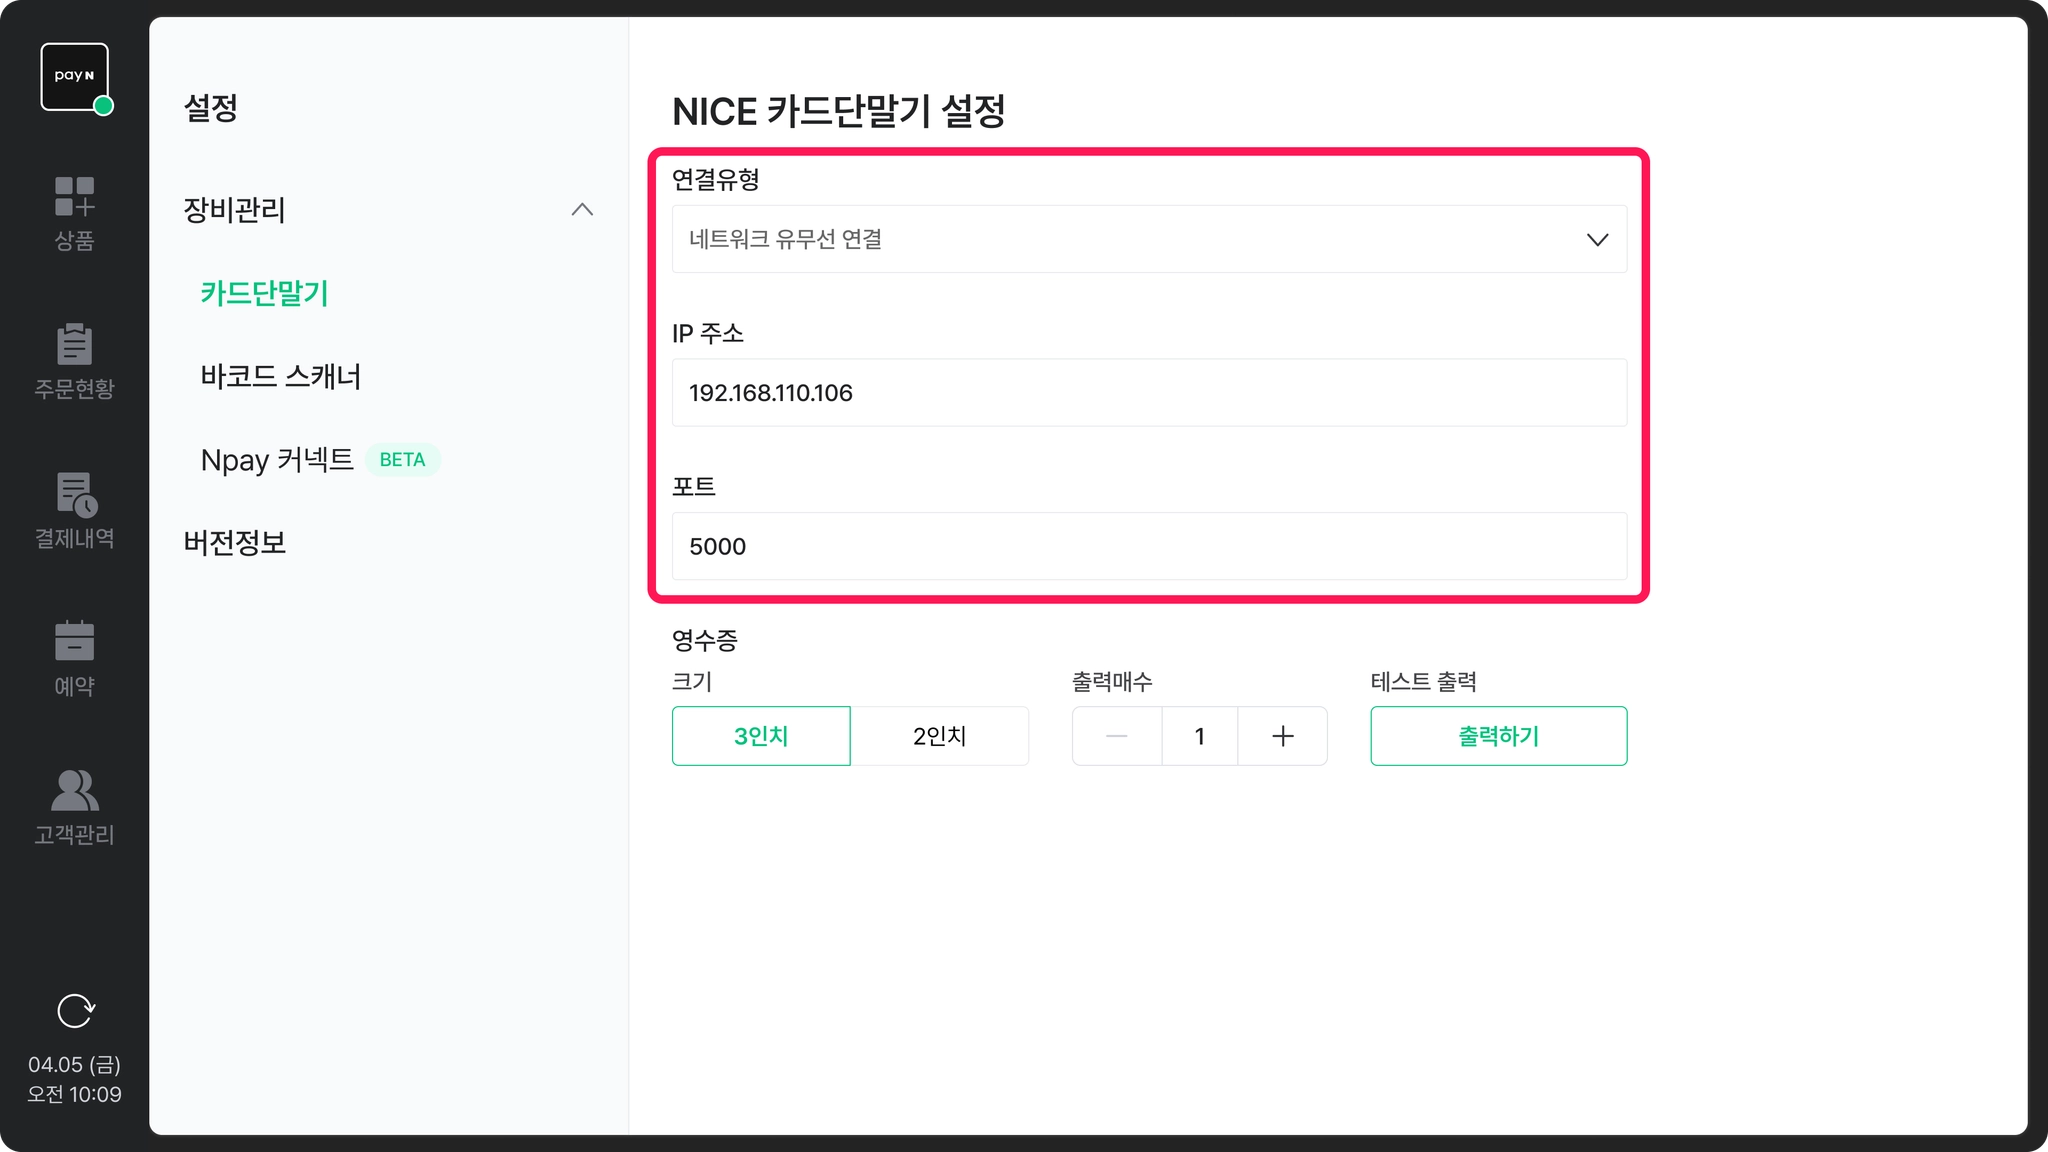2048x1152 pixels.
Task: Collapse the 장비관리 section chevron
Action: click(x=582, y=209)
